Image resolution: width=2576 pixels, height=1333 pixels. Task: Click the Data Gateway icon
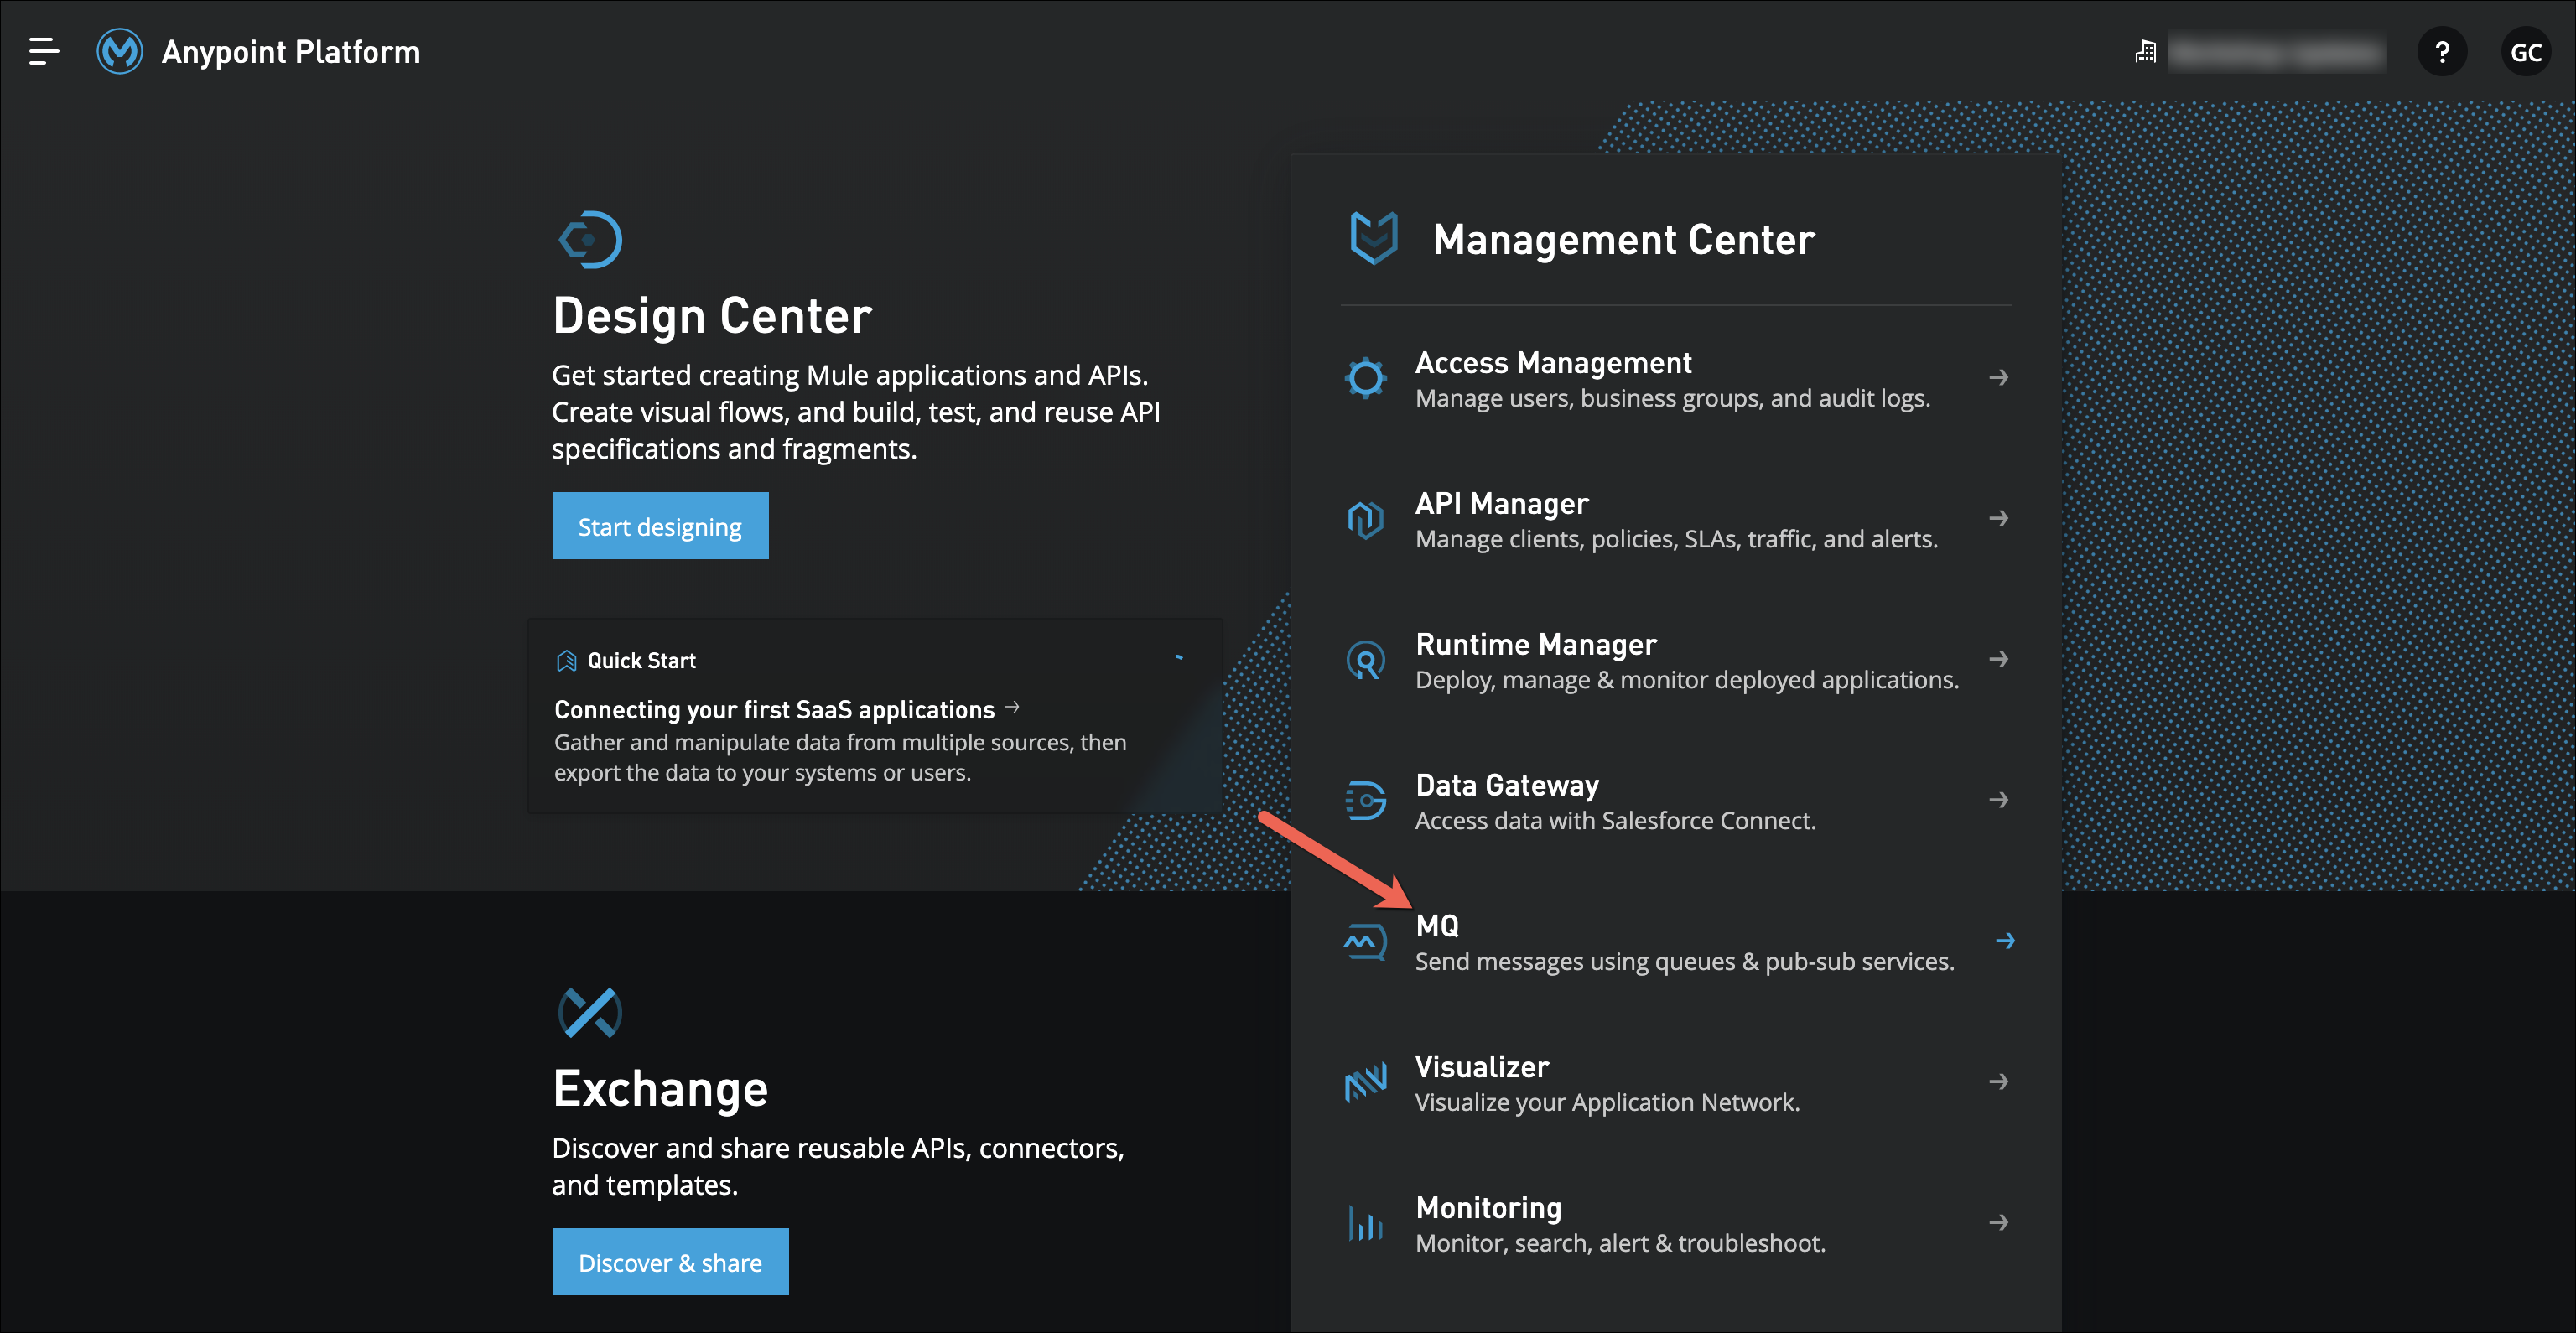pyautogui.click(x=1365, y=800)
